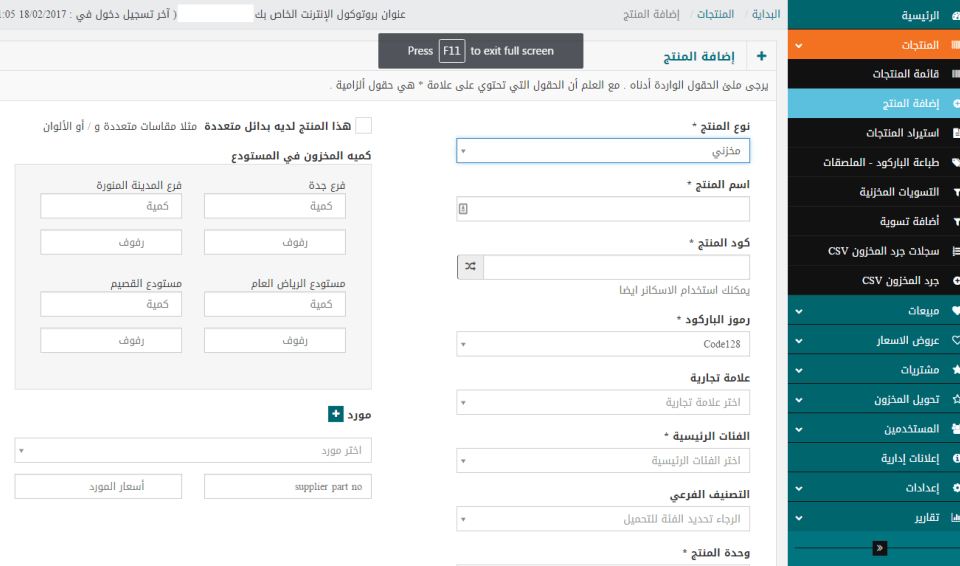The image size is (960, 566).
Task: Click the supplier part no field
Action: 275,486
